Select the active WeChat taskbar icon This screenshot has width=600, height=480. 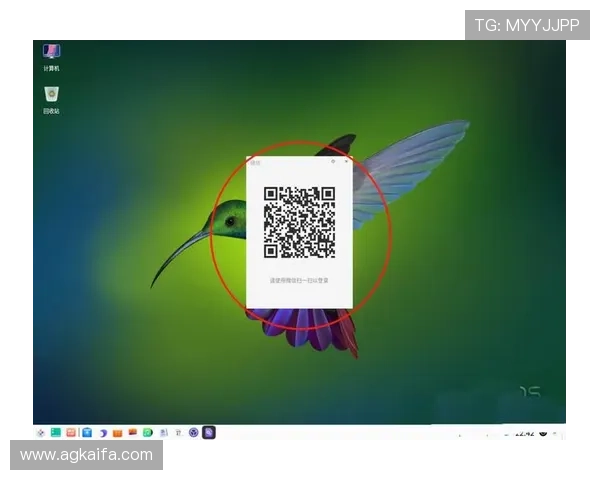(209, 433)
